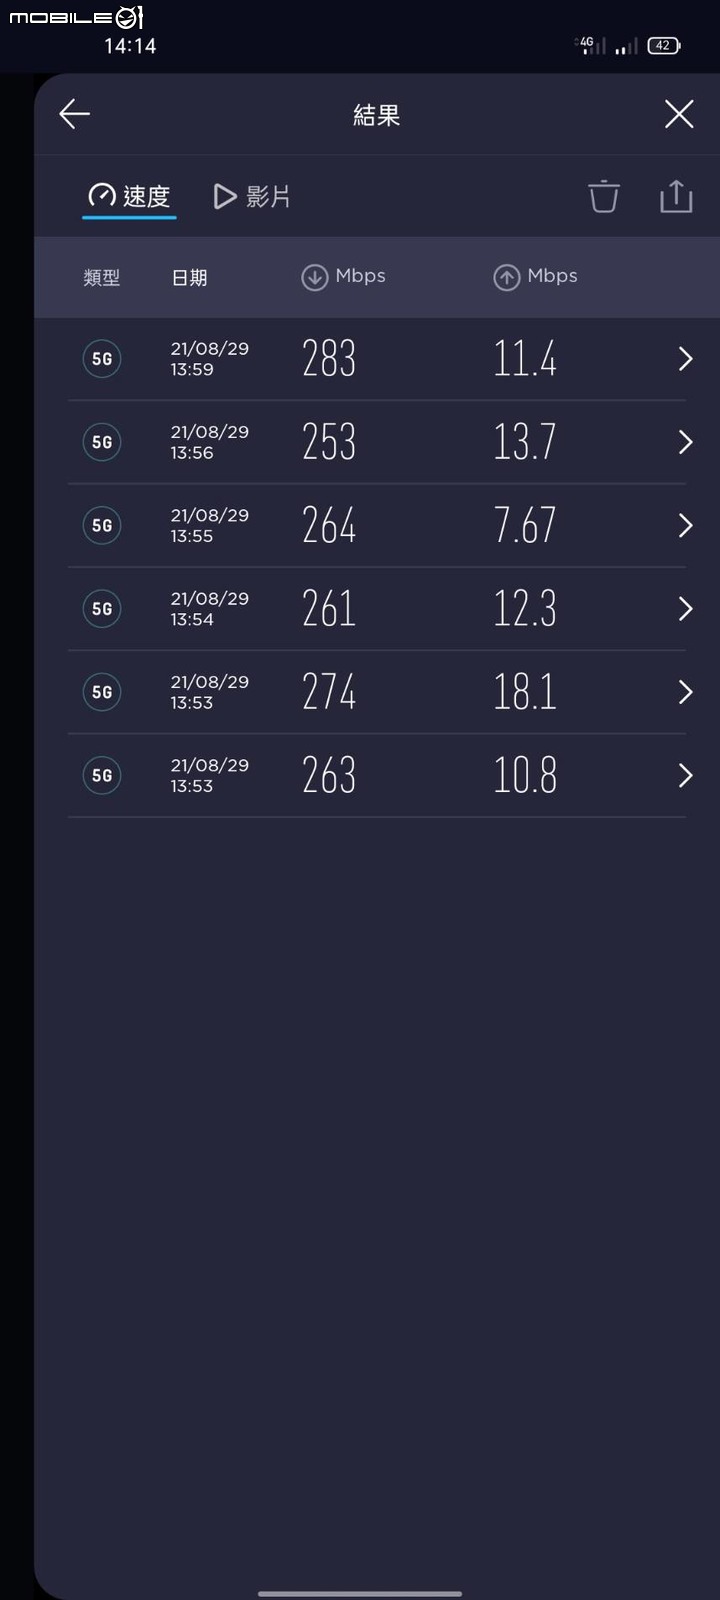Screen dimensions: 720x1600
Task: Expand the 253 Mbps result details chevron
Action: [685, 442]
